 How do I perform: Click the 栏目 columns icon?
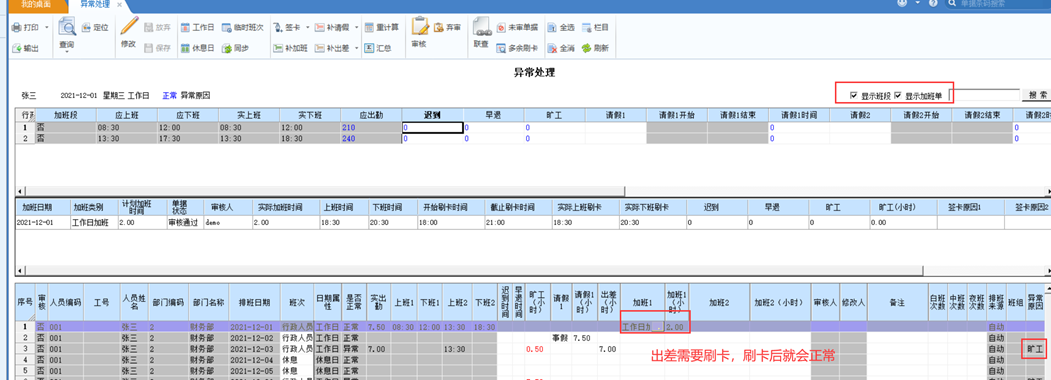(x=586, y=28)
